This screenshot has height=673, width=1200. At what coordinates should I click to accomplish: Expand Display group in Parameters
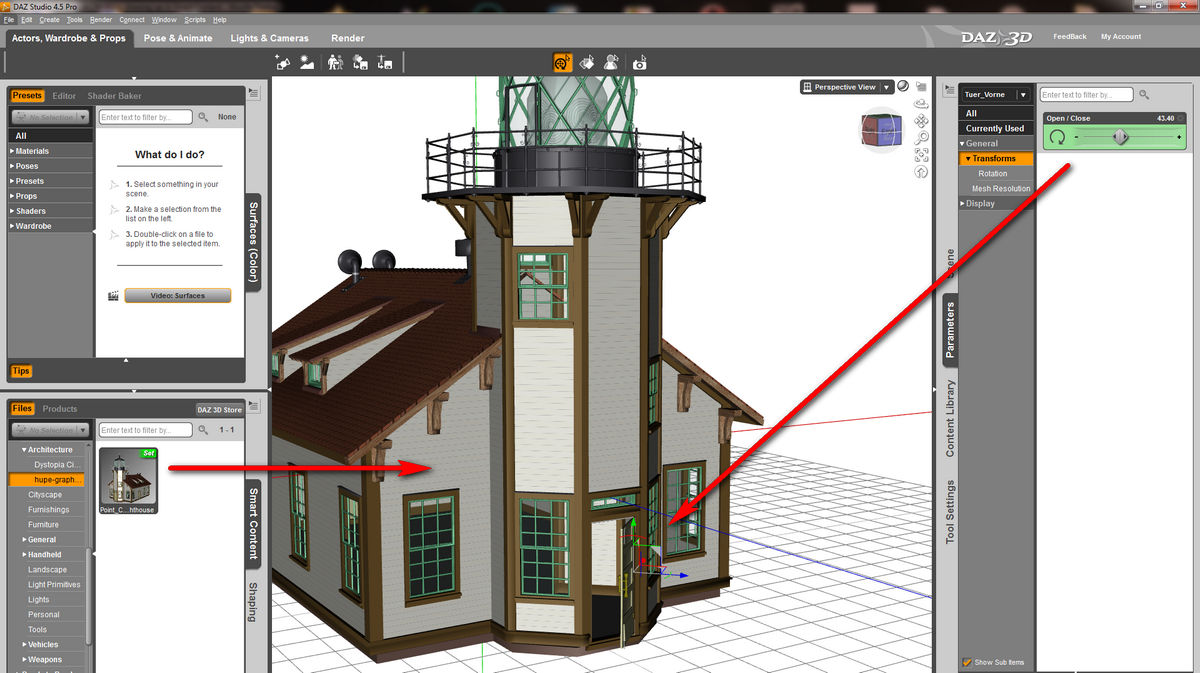963,204
